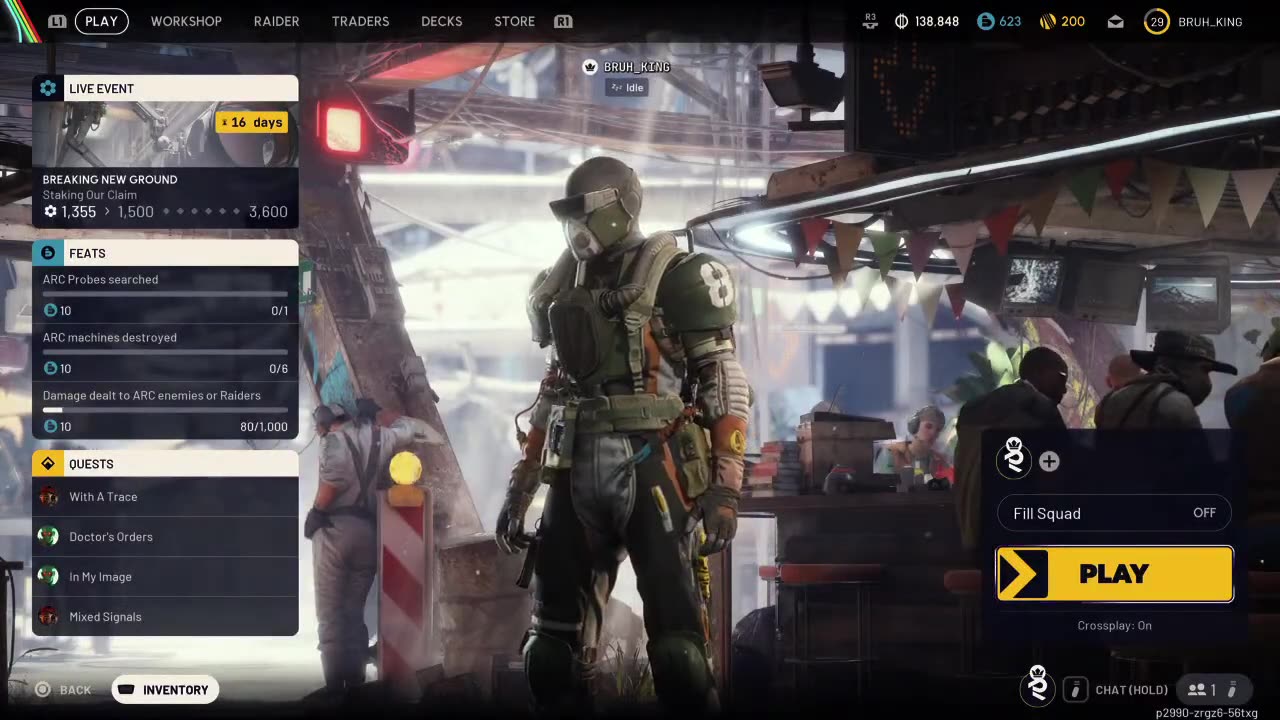This screenshot has height=720, width=1280.
Task: Click the R3 currency hint icon
Action: (870, 21)
